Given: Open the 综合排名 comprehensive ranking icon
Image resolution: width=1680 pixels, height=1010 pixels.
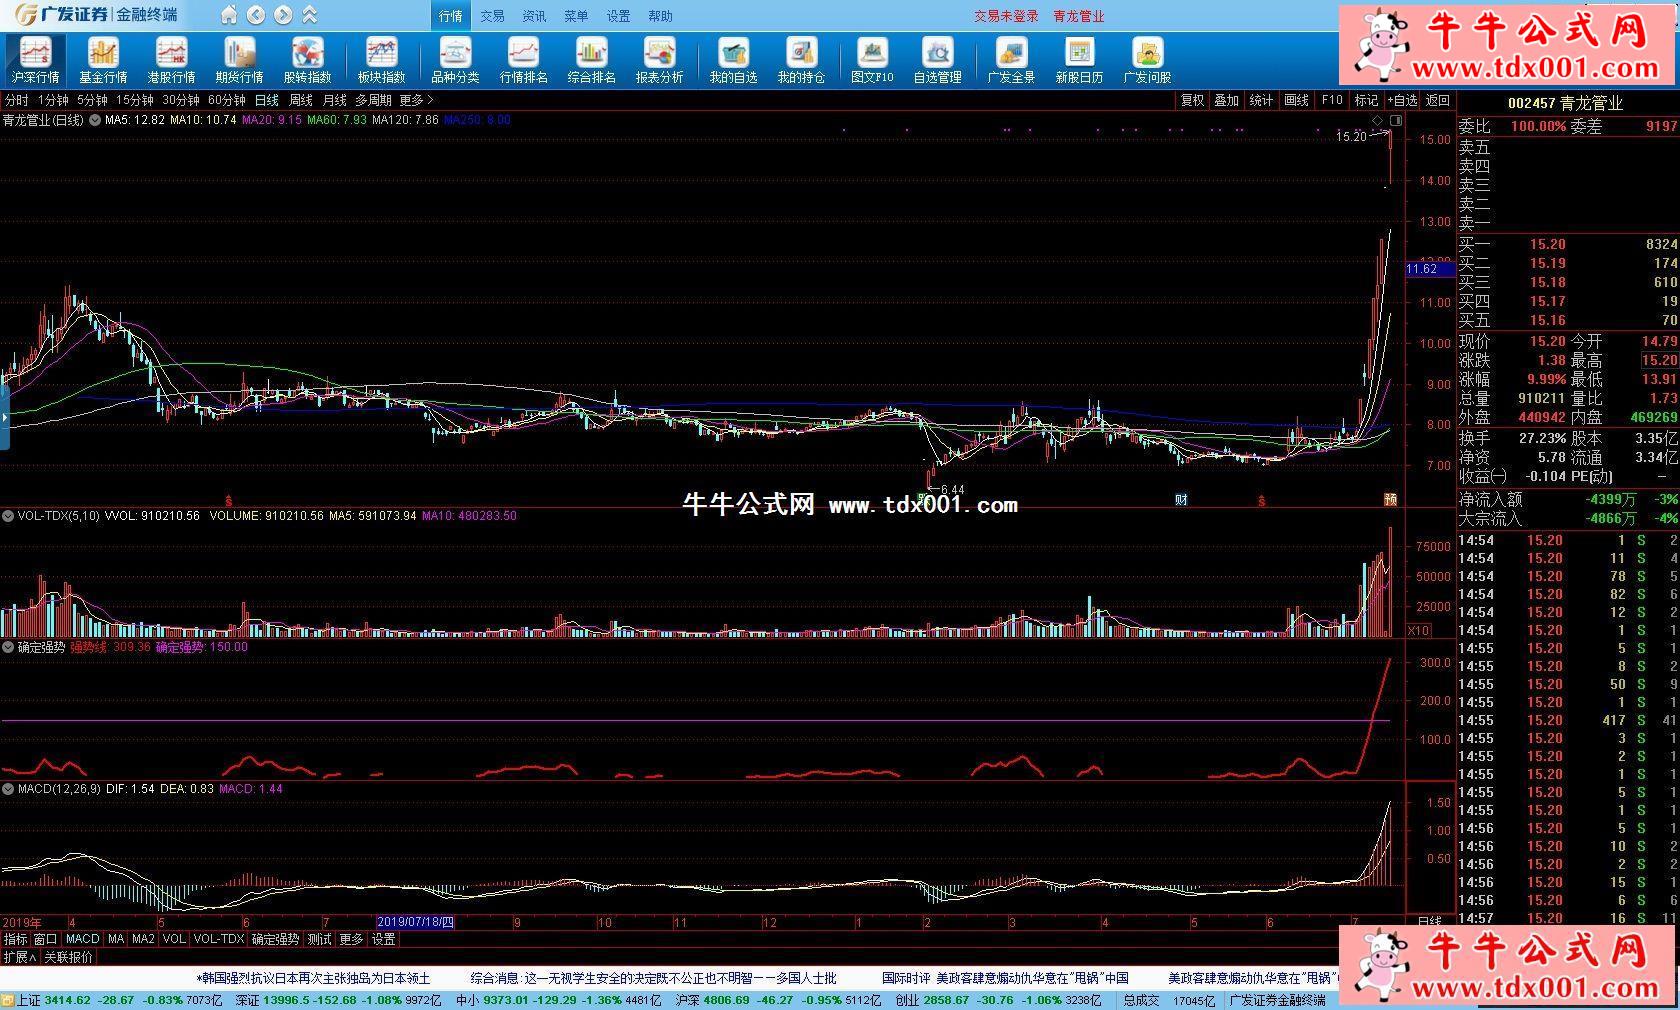Looking at the screenshot, I should tap(591, 60).
